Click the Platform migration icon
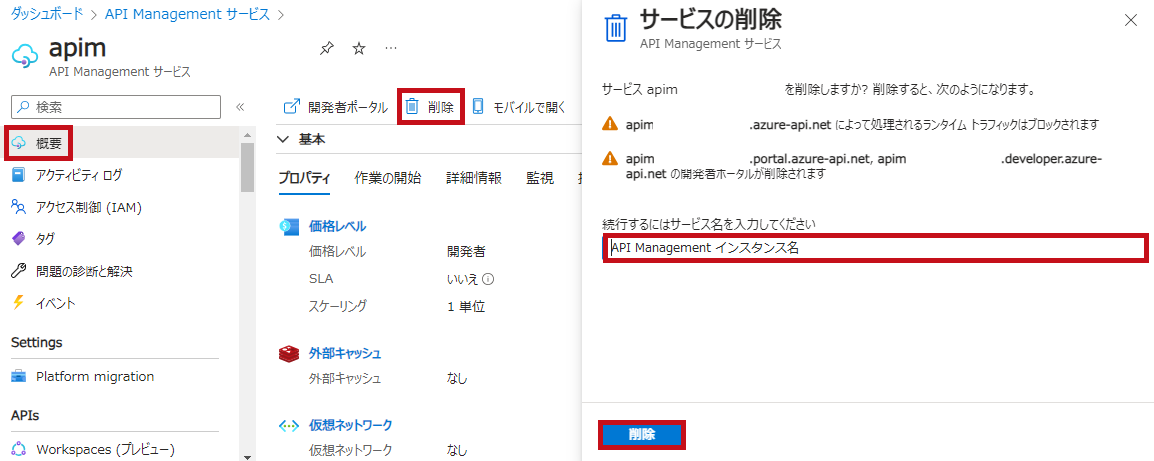The width and height of the screenshot is (1154, 461). coord(19,376)
